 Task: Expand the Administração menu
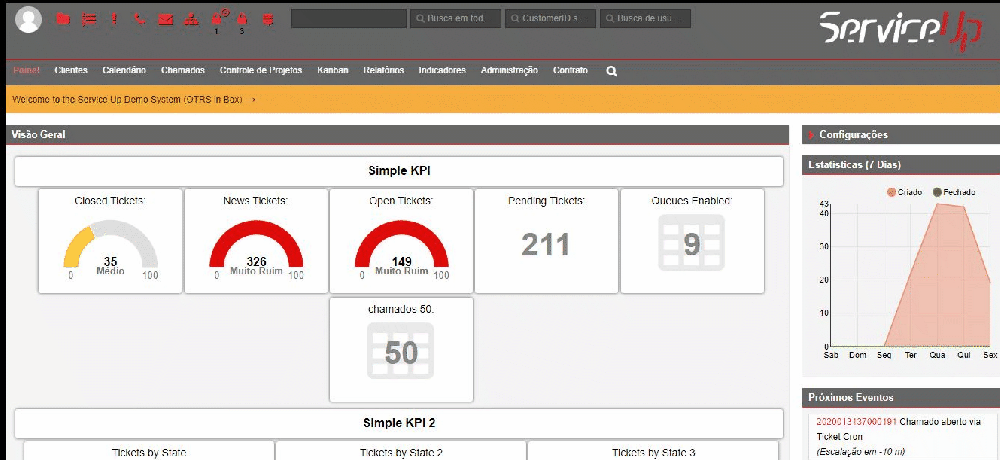coord(508,71)
